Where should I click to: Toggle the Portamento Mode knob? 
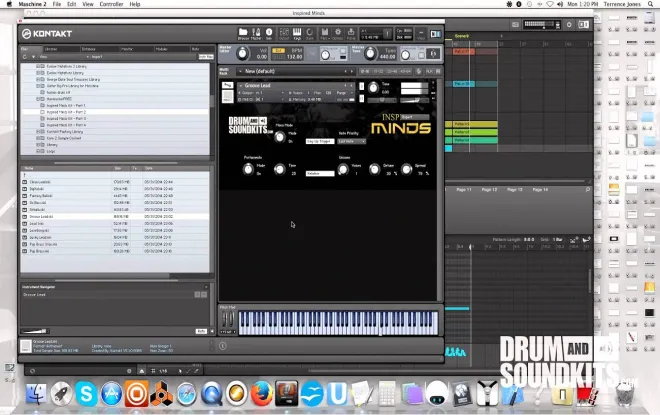pyautogui.click(x=248, y=169)
